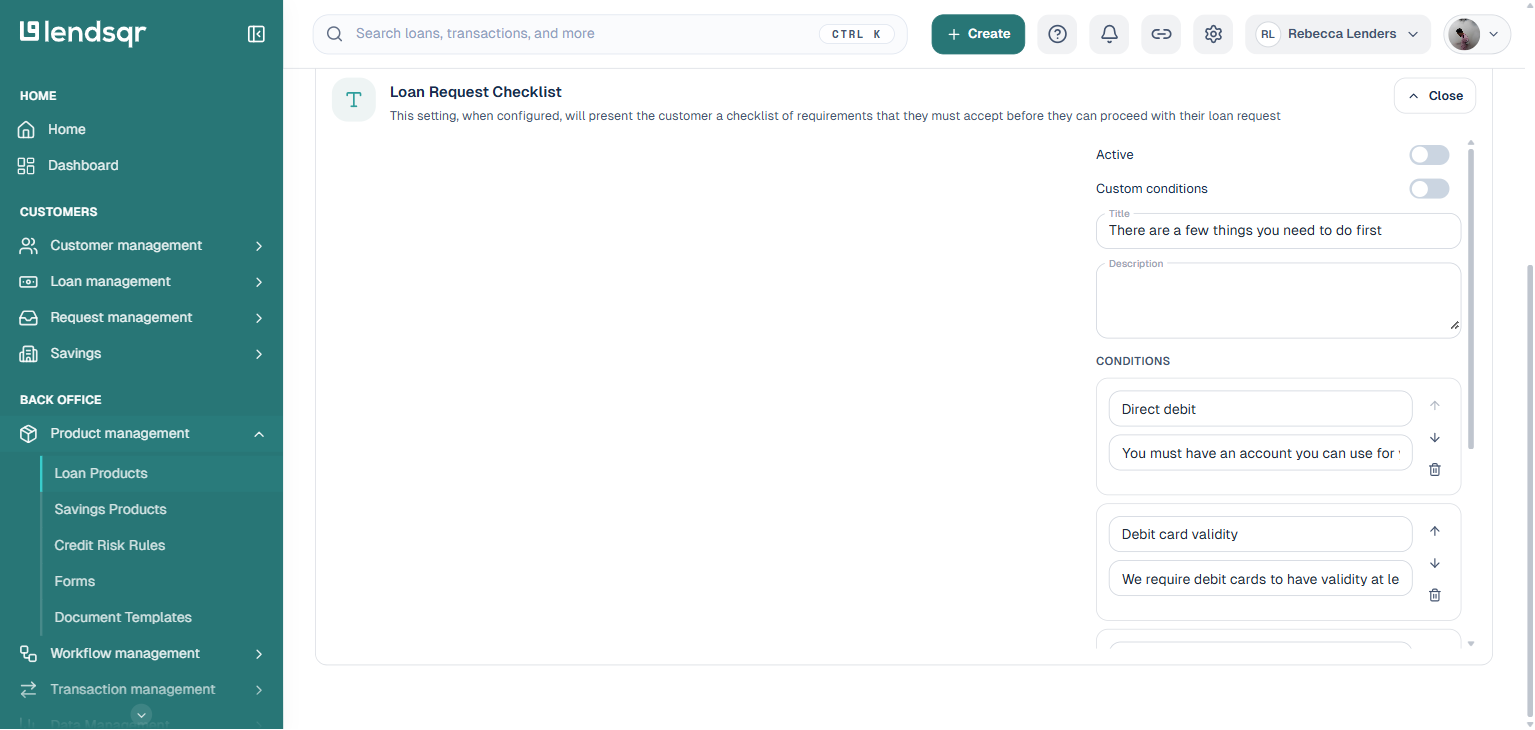Click the link chain icon in header
Viewport: 1535px width, 730px height.
(x=1161, y=34)
